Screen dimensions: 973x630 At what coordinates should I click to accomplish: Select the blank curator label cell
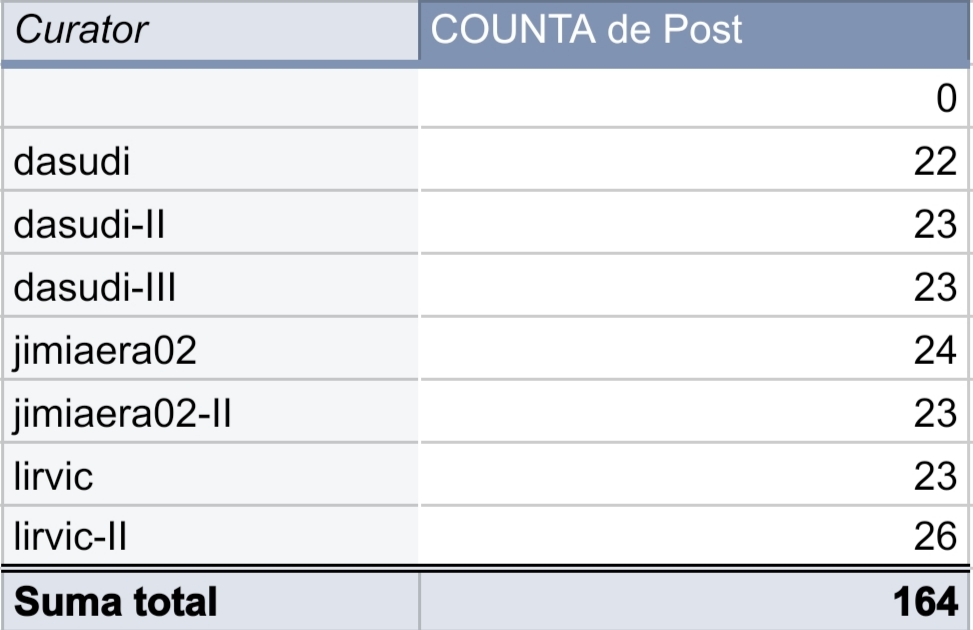pyautogui.click(x=210, y=98)
